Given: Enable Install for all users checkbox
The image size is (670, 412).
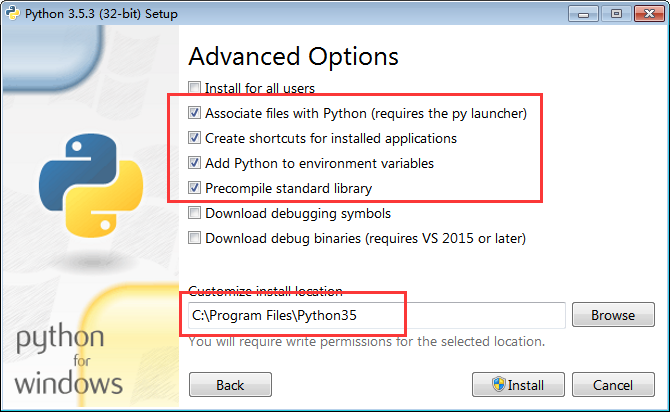Looking at the screenshot, I should point(194,88).
